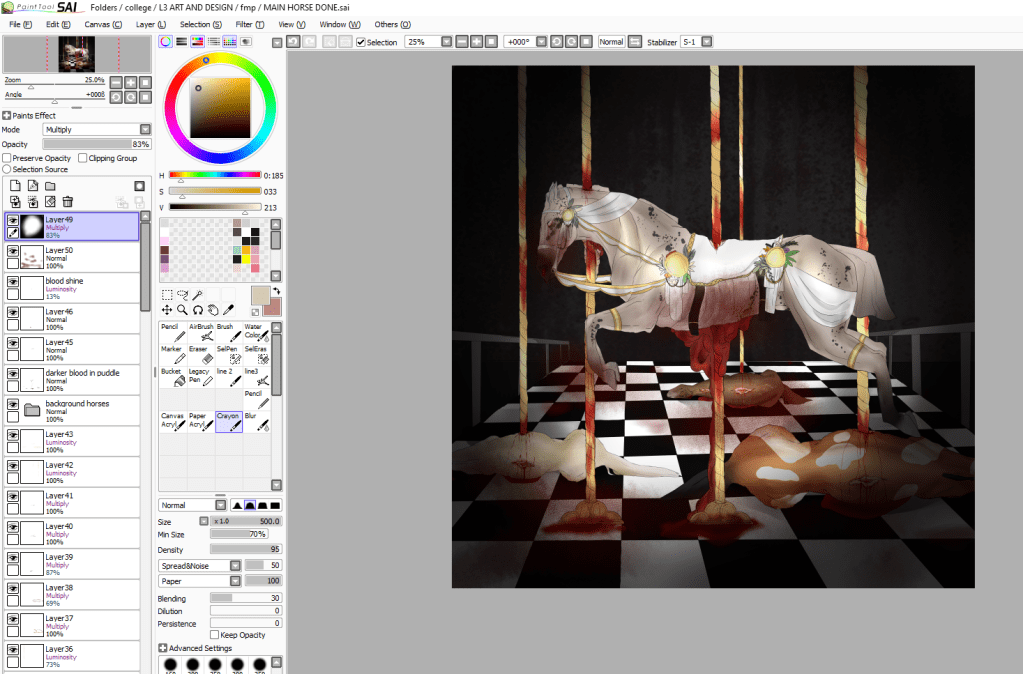The image size is (1023, 674).
Task: Uncheck the Selection checkbox in toolbar
Action: pyautogui.click(x=361, y=42)
